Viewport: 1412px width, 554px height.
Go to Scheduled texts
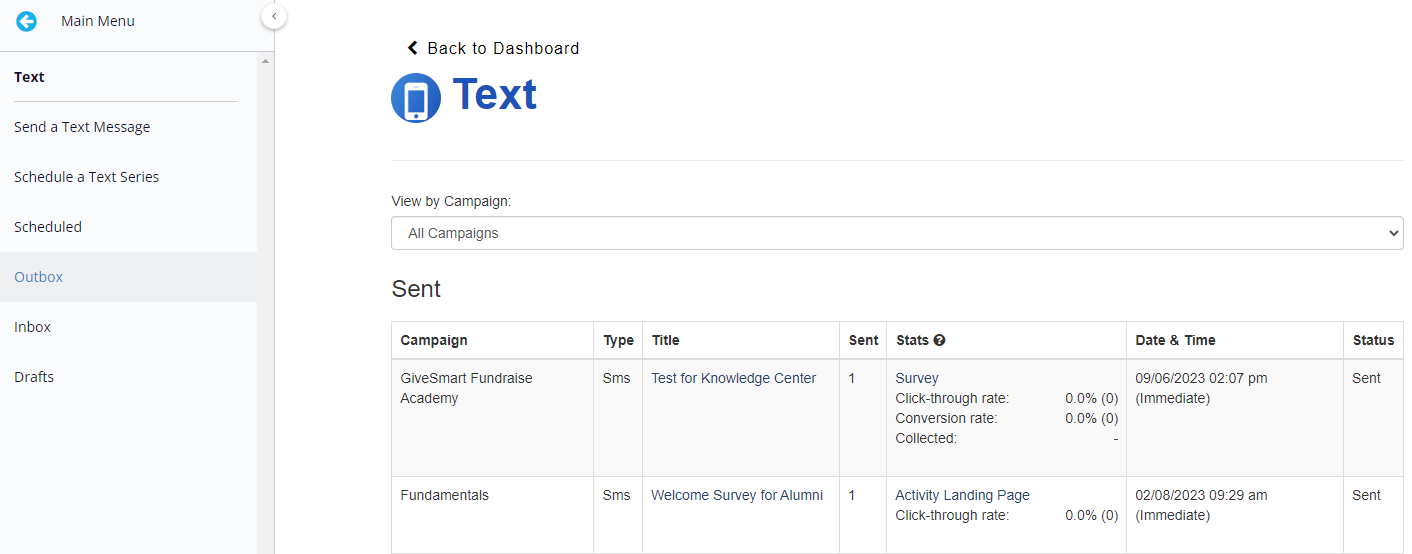(48, 227)
